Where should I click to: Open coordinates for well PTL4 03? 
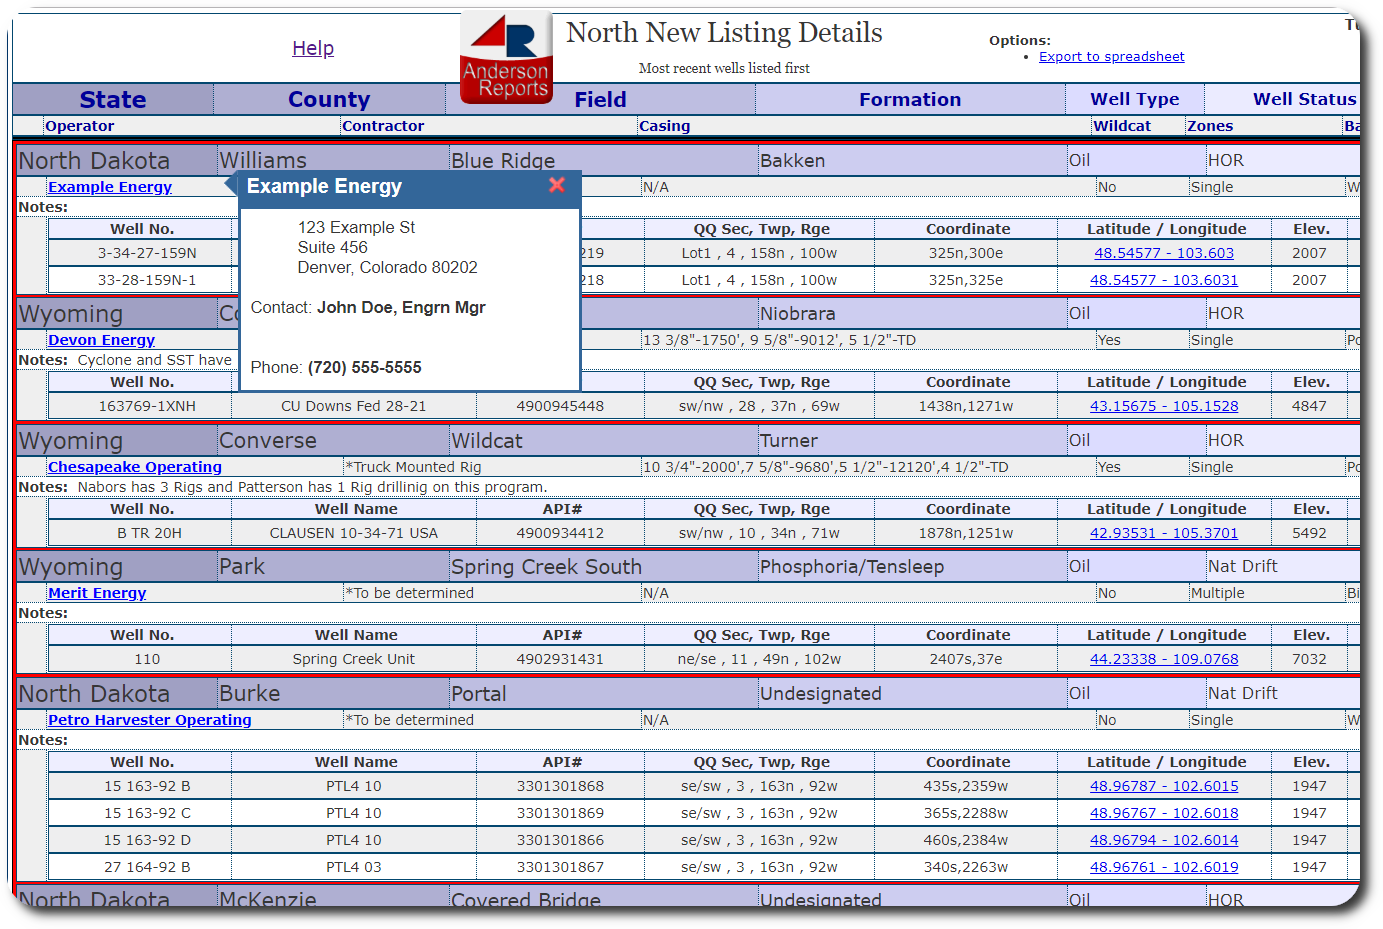tap(1163, 866)
